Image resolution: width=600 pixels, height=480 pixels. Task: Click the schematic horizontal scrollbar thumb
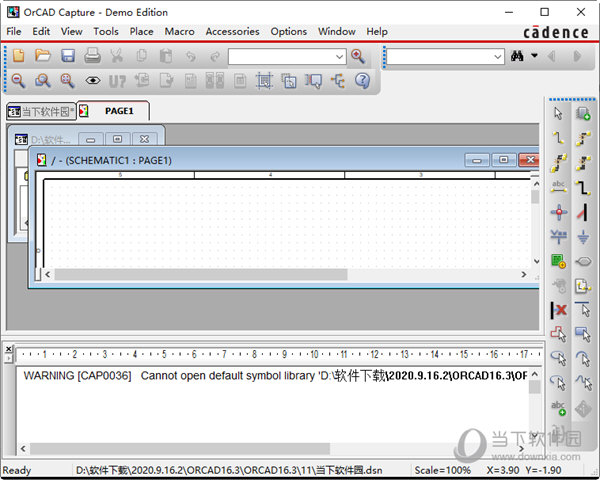201,274
